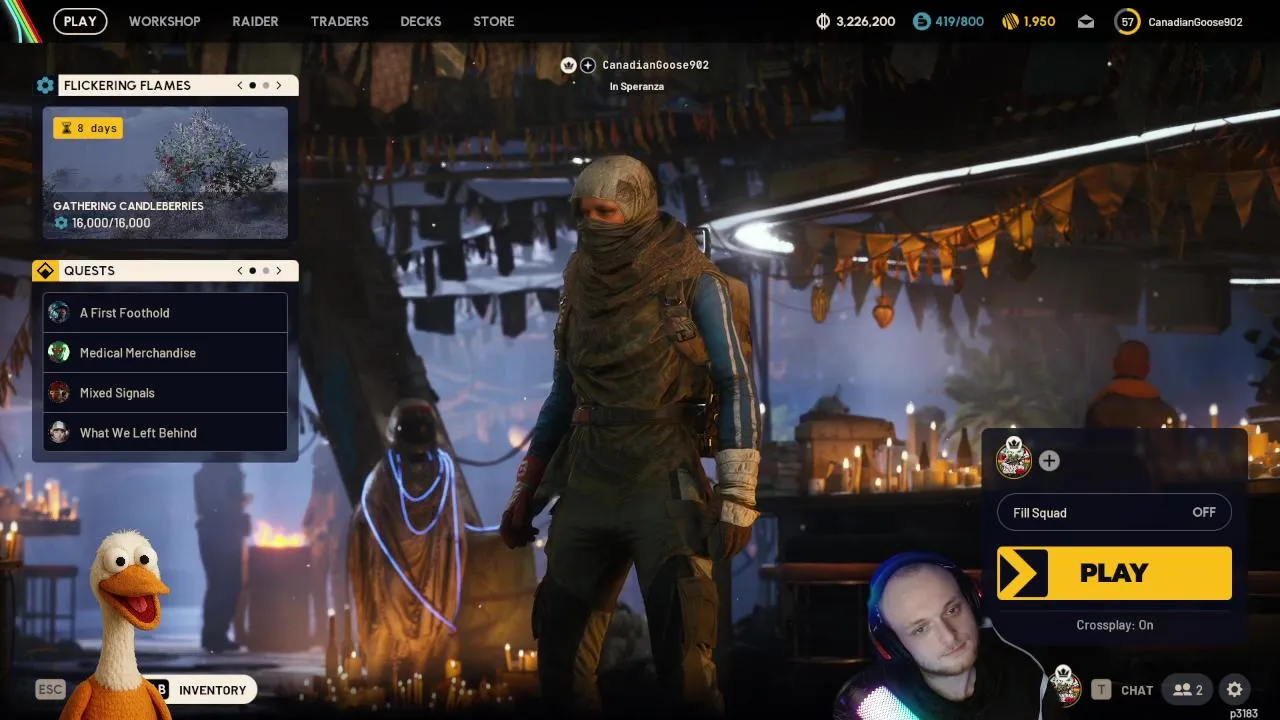Click the coin balance 3,226,200 icon
The image size is (1280, 720).
tap(823, 21)
